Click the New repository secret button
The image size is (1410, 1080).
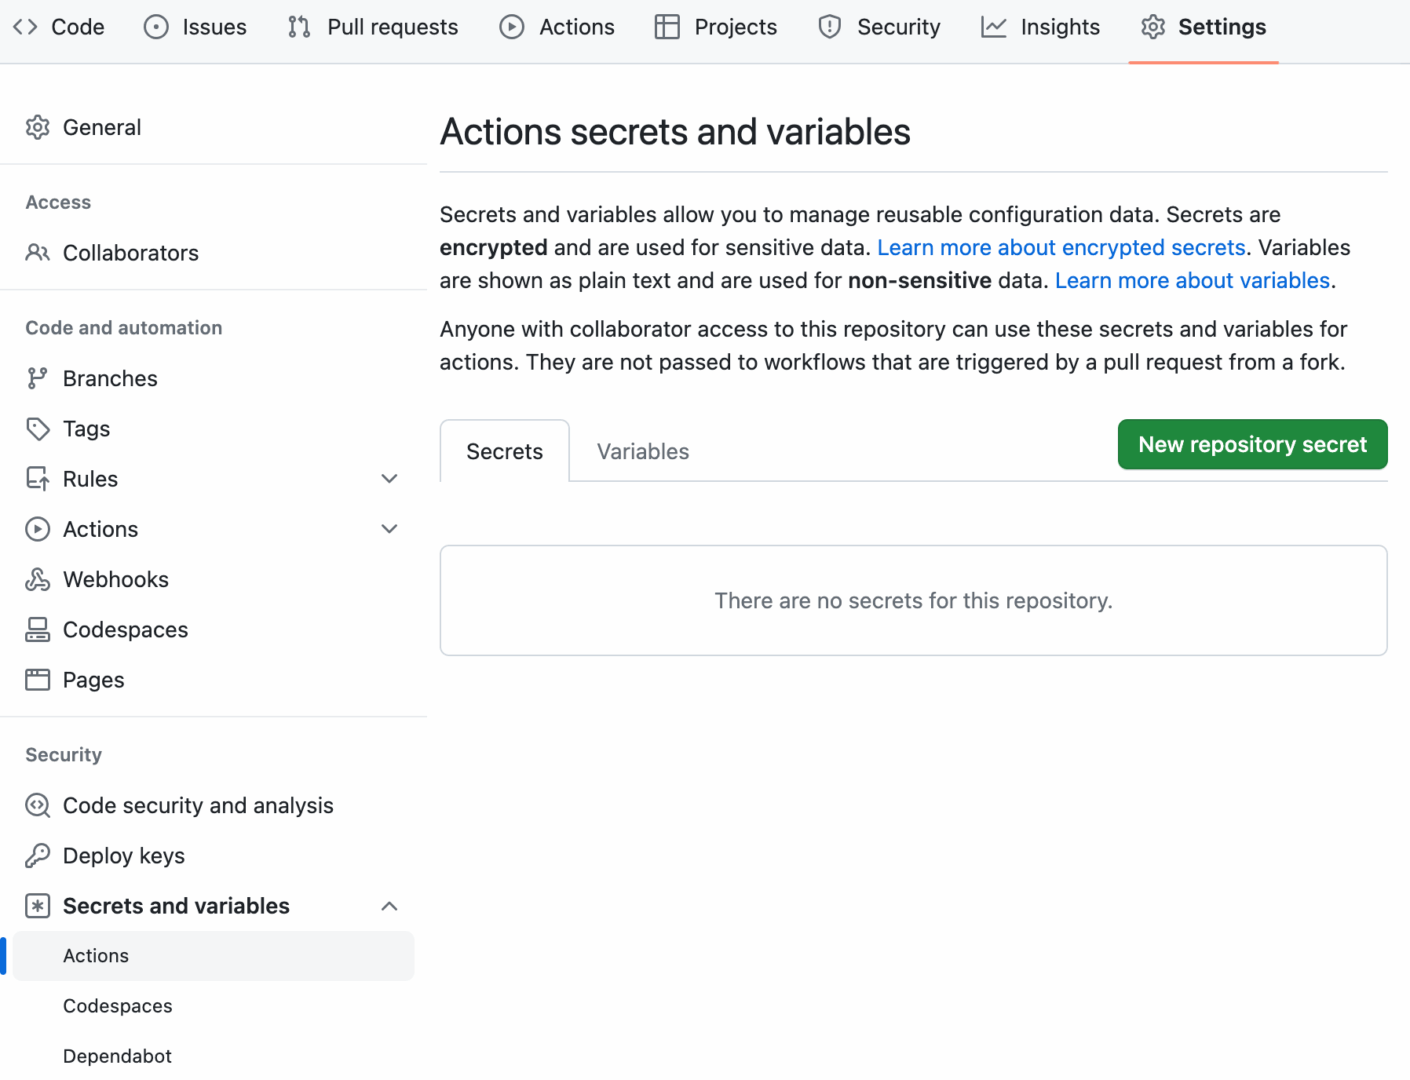[1252, 444]
